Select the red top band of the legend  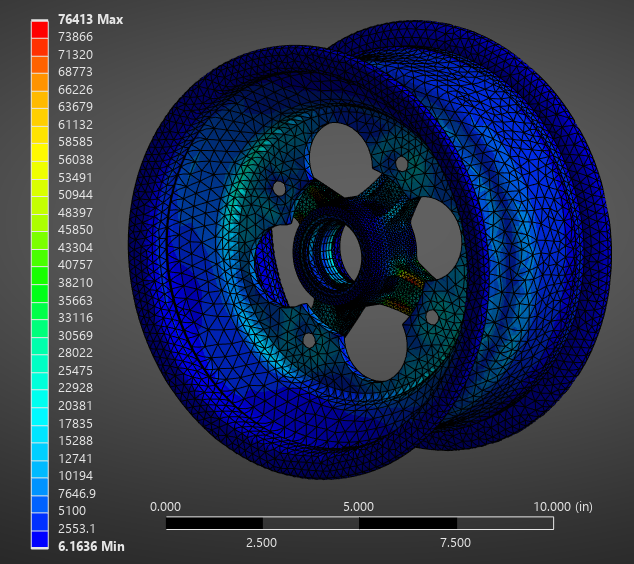coord(40,29)
